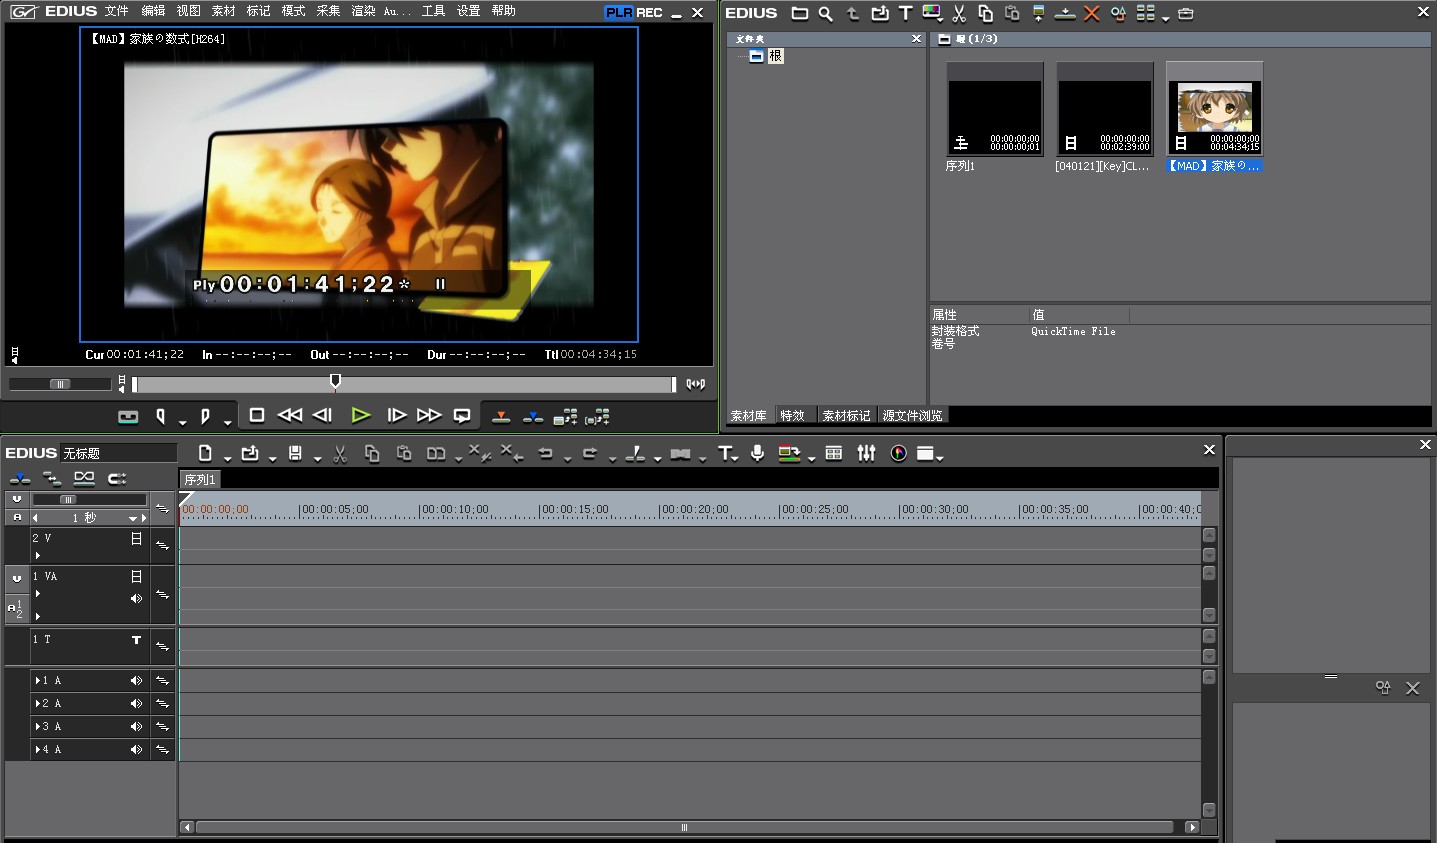Open the 文件 menu
Screen dimensions: 1437x843
click(x=116, y=11)
